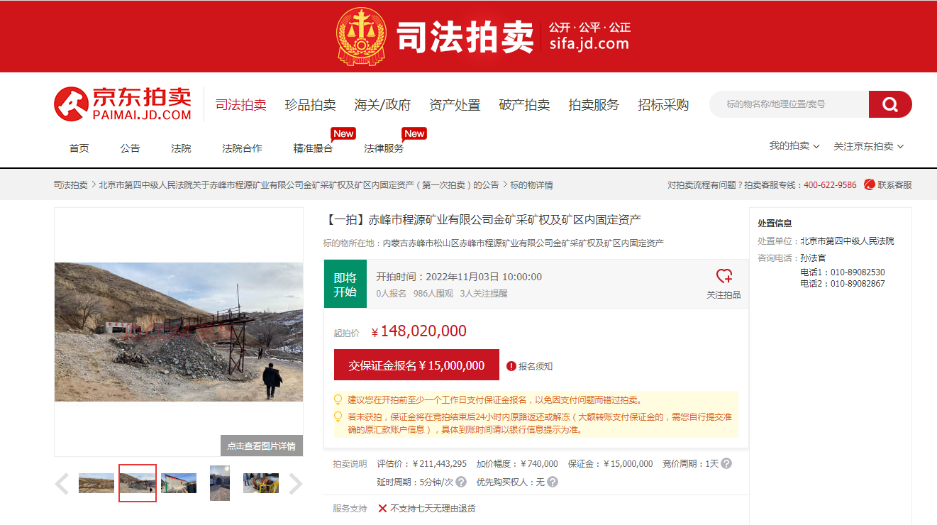Viewport: 937px width, 525px height.
Task: Show previous thumbnails with left arrow
Action: click(62, 483)
